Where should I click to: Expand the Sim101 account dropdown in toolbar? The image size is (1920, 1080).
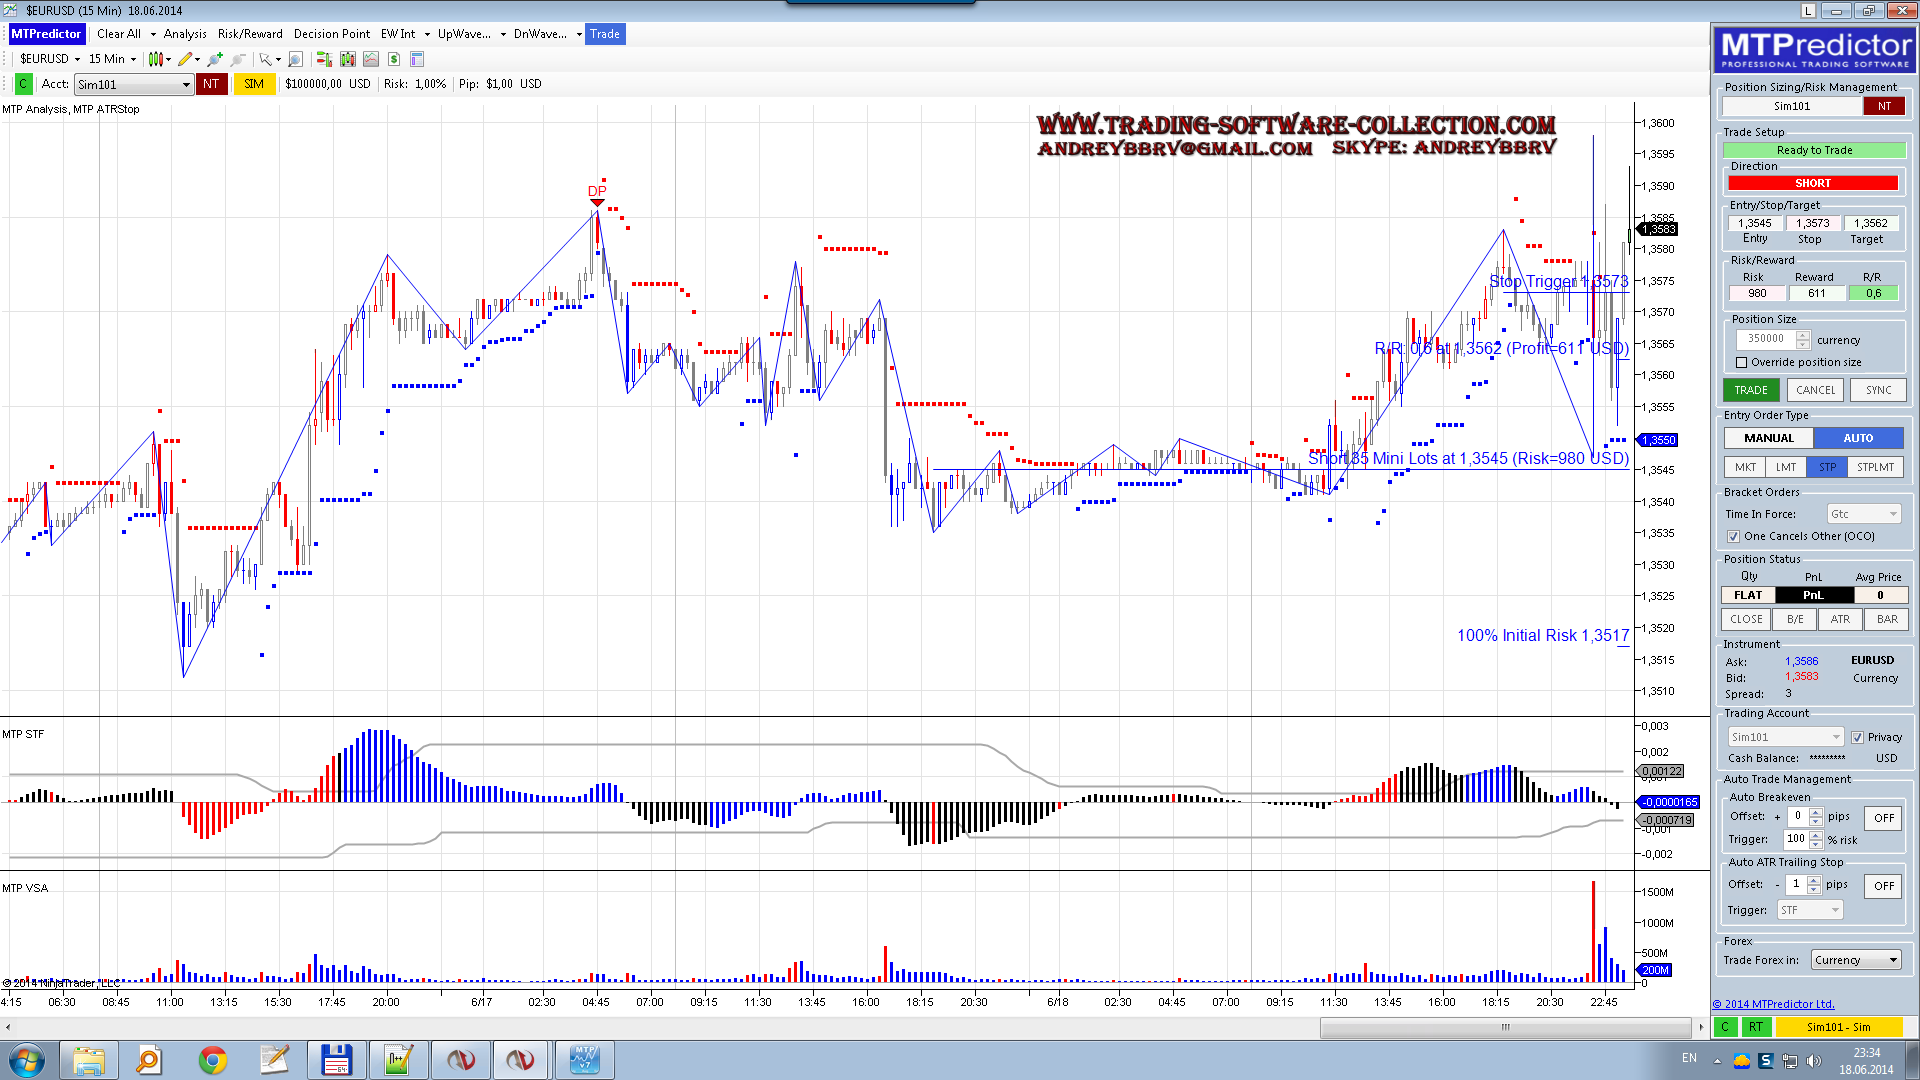(x=186, y=85)
